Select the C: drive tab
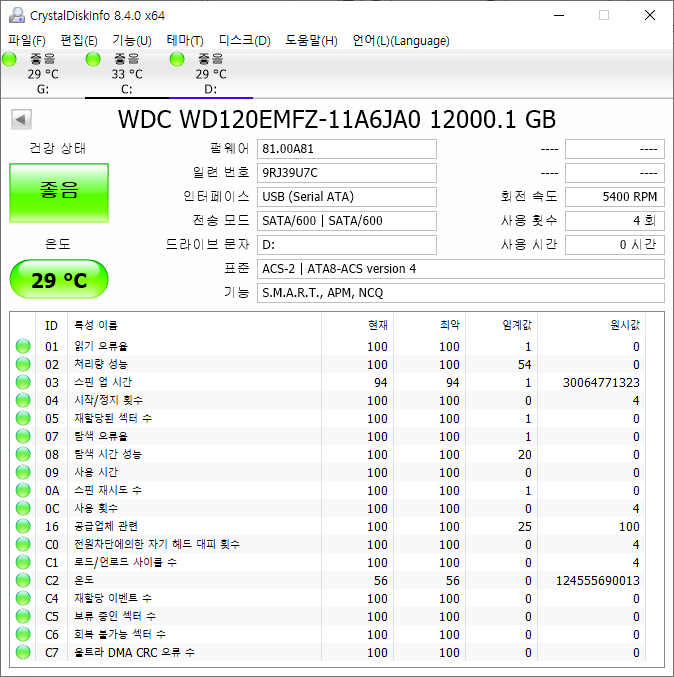674x677 pixels. coord(127,74)
